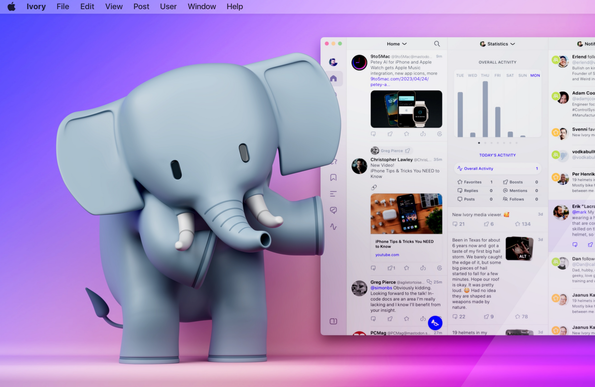Open the User menu in menu bar
This screenshot has height=387, width=595.
168,6
